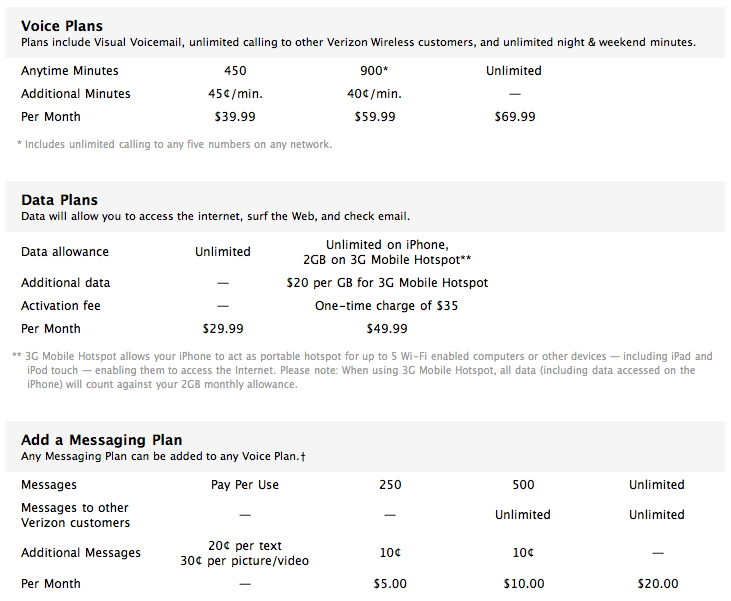Viewport: 731px width, 601px height.
Task: Select the 500 messages plan
Action: (523, 485)
